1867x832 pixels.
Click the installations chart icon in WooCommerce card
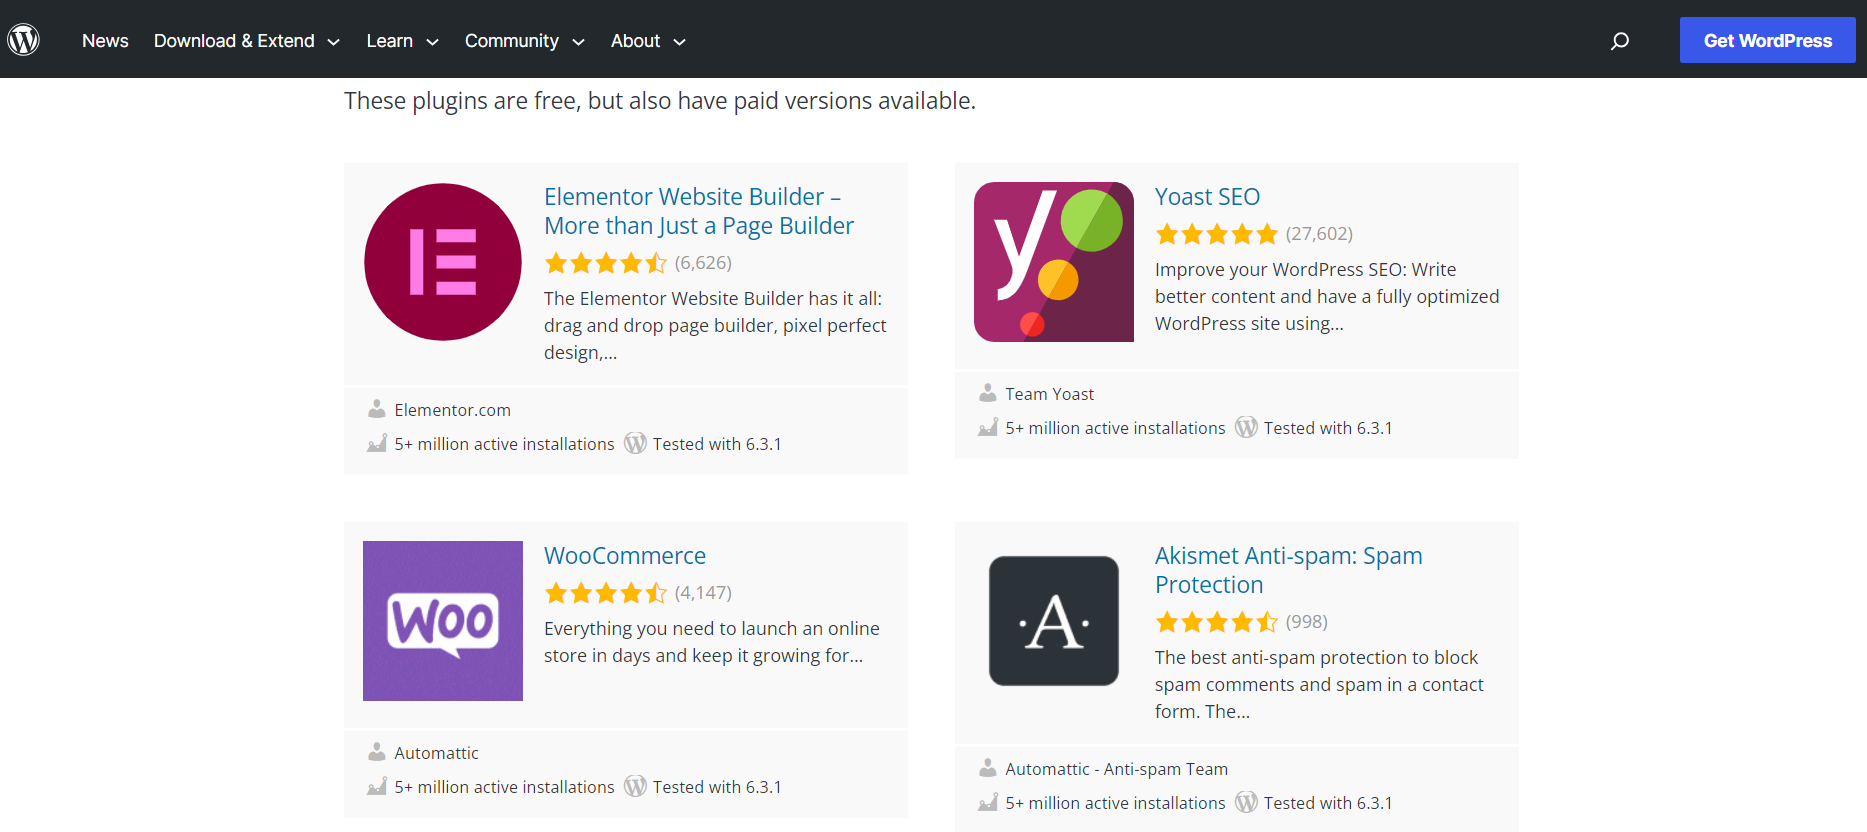[x=377, y=786]
